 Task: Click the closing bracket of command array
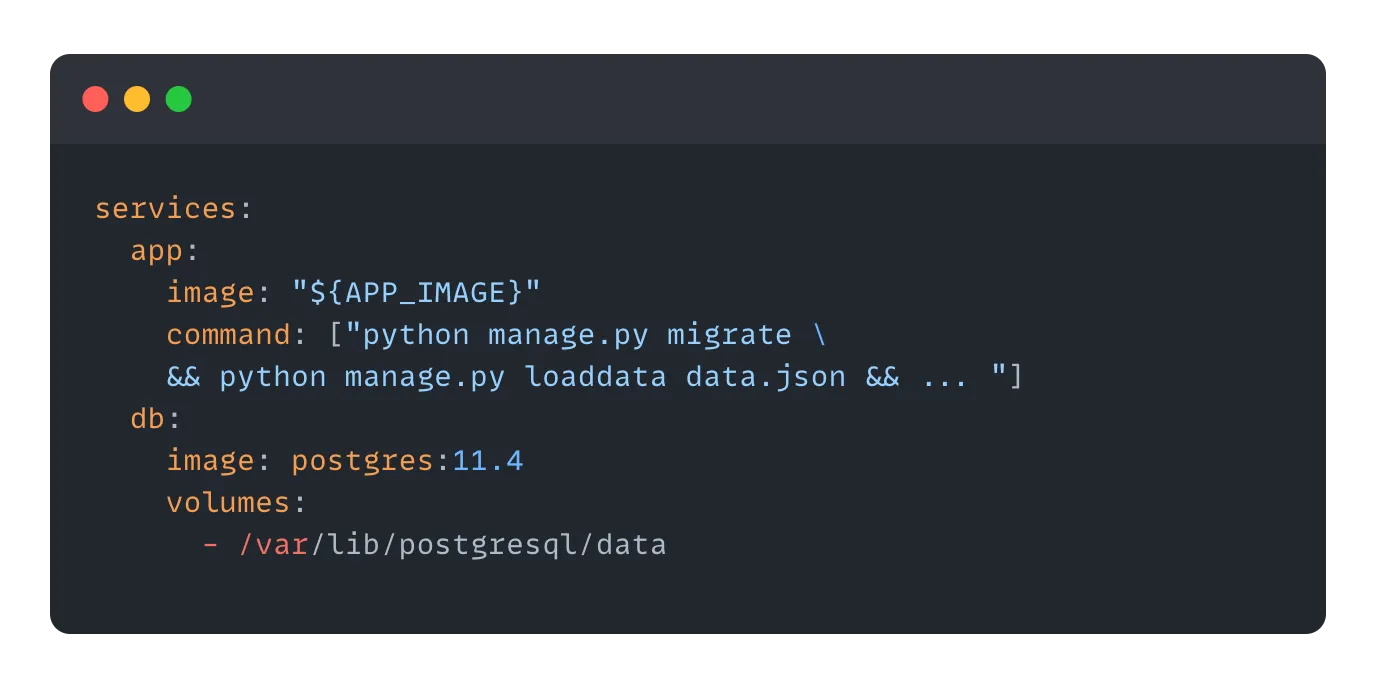coord(1016,377)
